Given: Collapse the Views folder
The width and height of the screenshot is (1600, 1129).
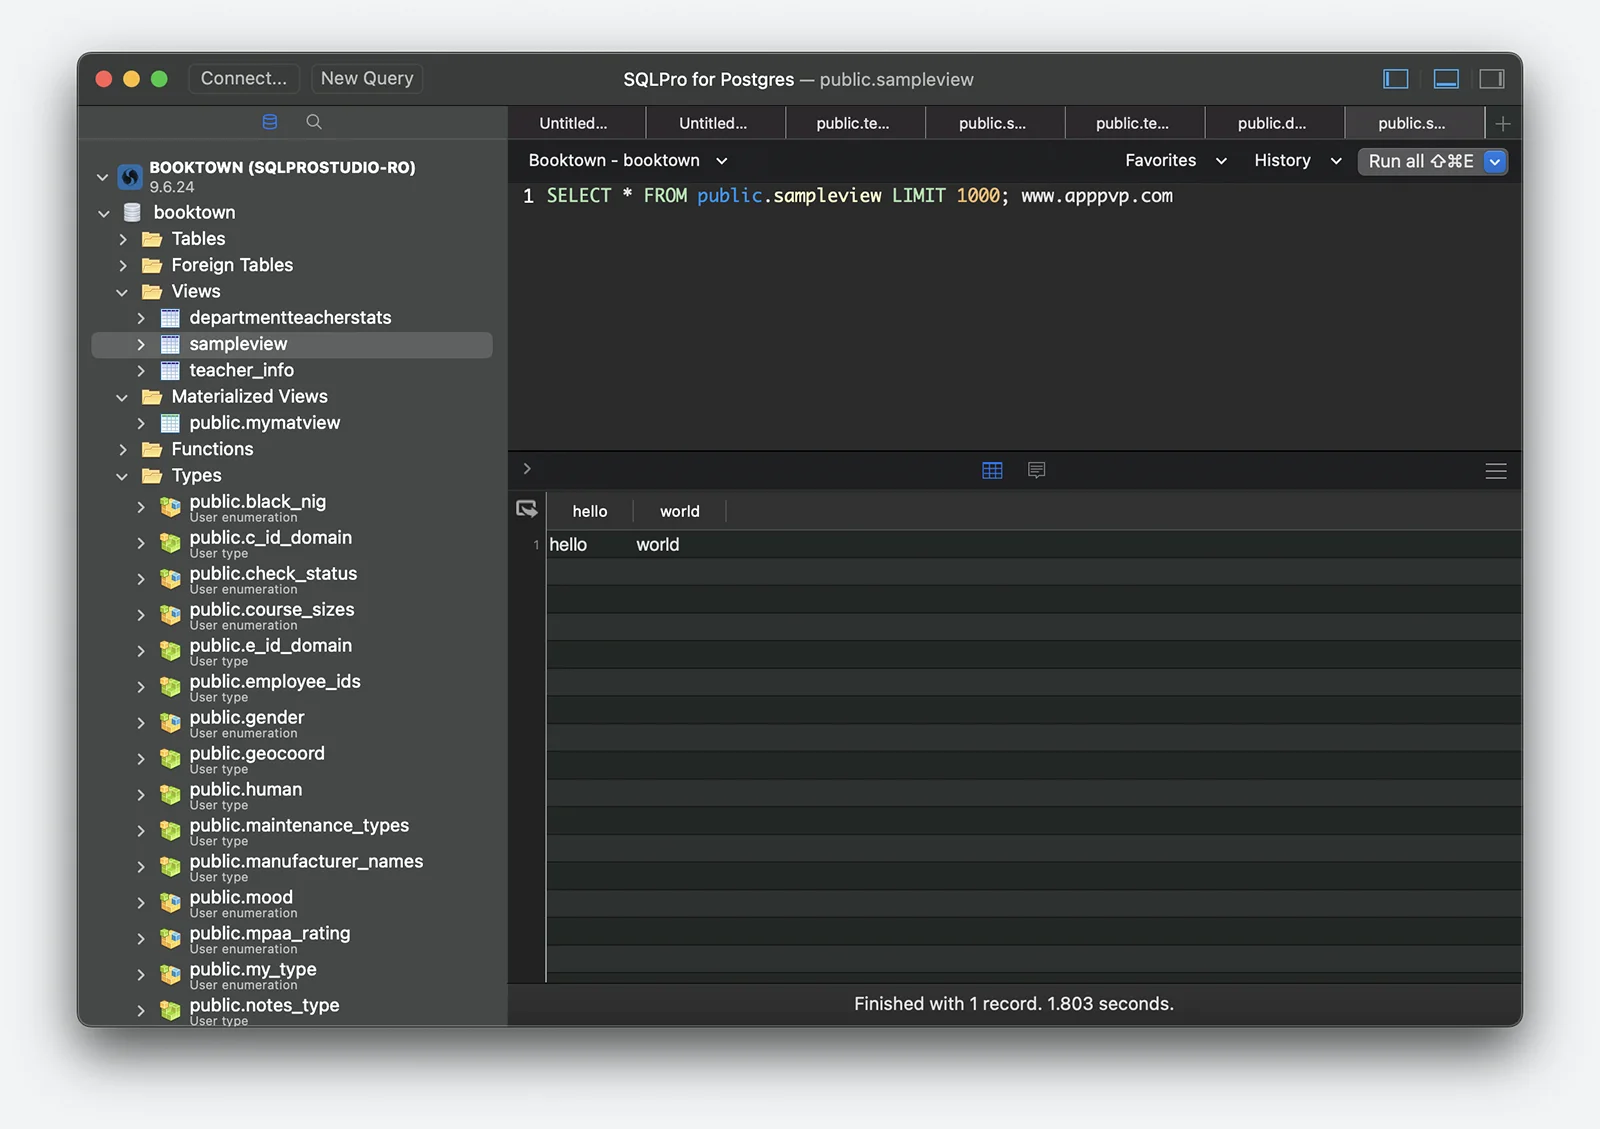Looking at the screenshot, I should (122, 292).
